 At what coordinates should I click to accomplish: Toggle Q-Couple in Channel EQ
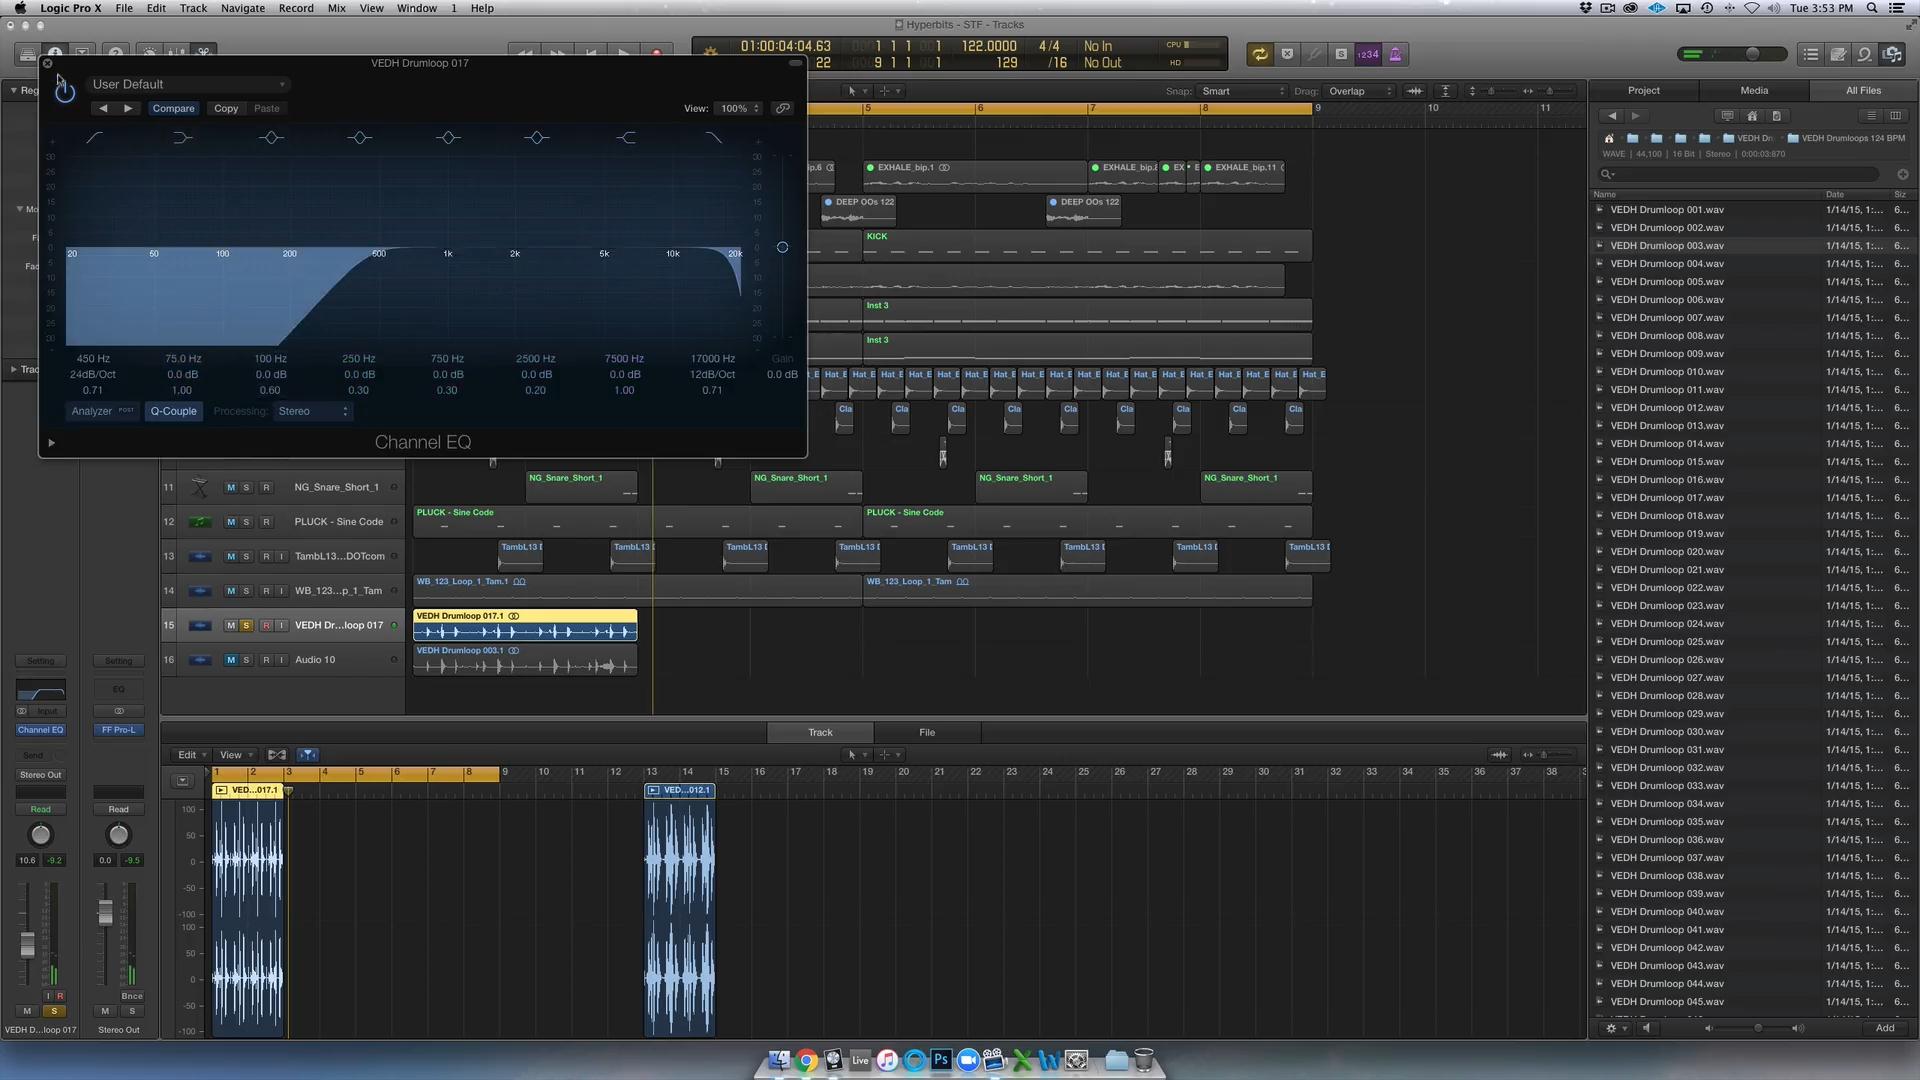pyautogui.click(x=174, y=411)
